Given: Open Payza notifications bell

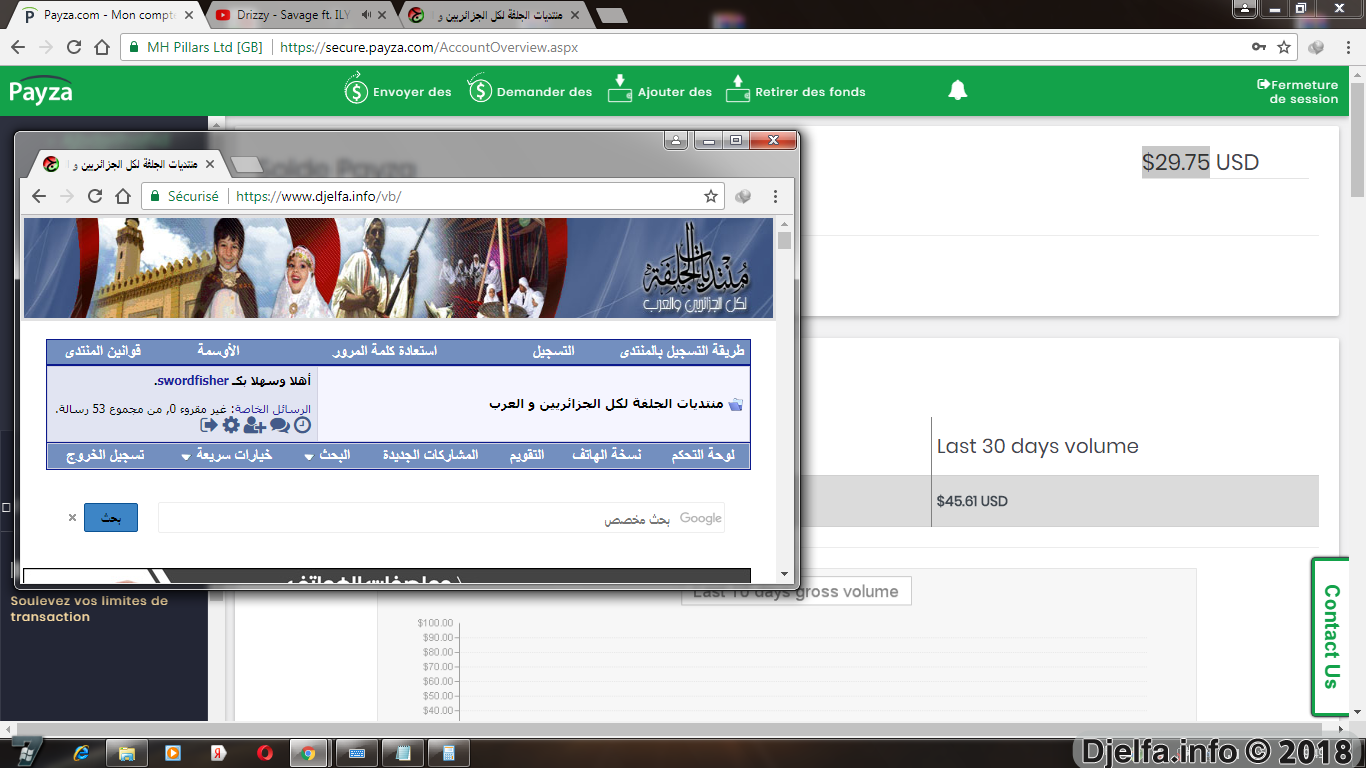Looking at the screenshot, I should click(957, 91).
